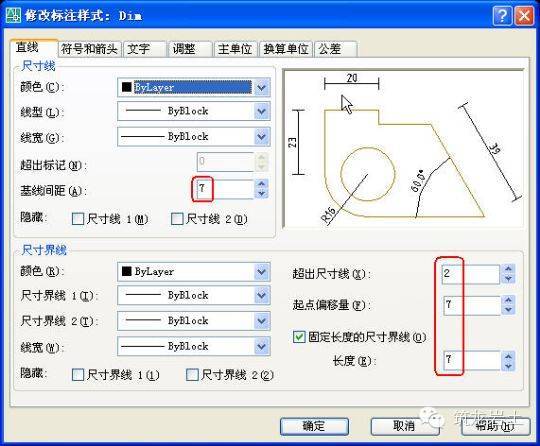Click the dimension style preview image
The width and height of the screenshot is (540, 446).
(403, 149)
